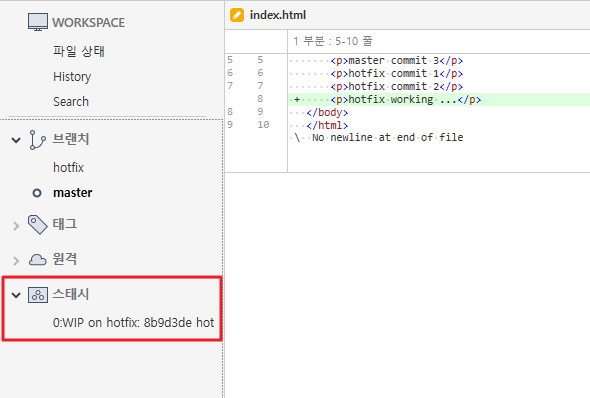Open 파일 상태 view
The width and height of the screenshot is (590, 398).
click(79, 51)
